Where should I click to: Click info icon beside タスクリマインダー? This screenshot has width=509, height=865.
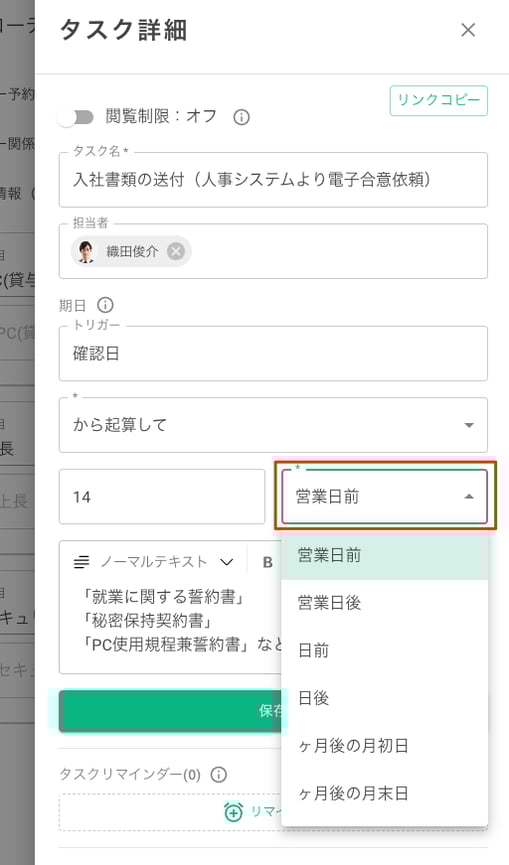(219, 775)
